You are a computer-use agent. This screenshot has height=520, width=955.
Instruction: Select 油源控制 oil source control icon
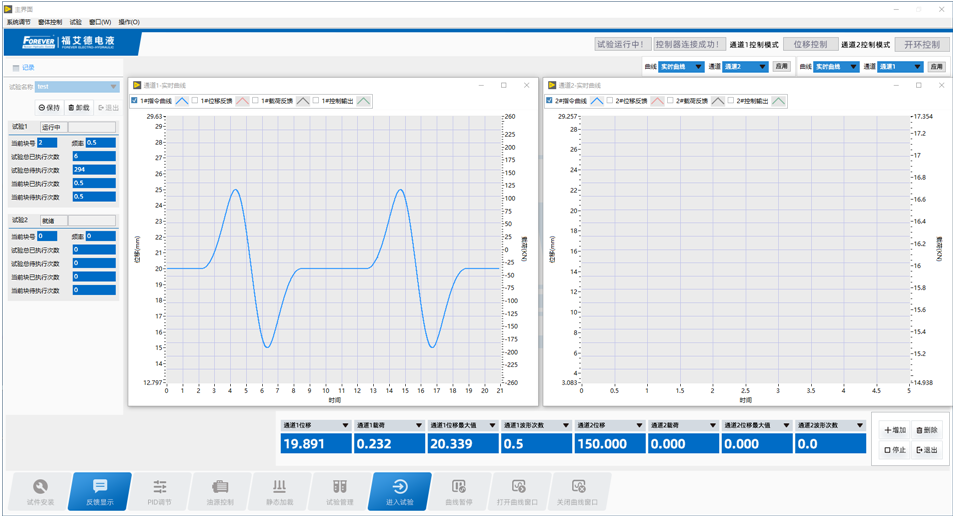219,491
